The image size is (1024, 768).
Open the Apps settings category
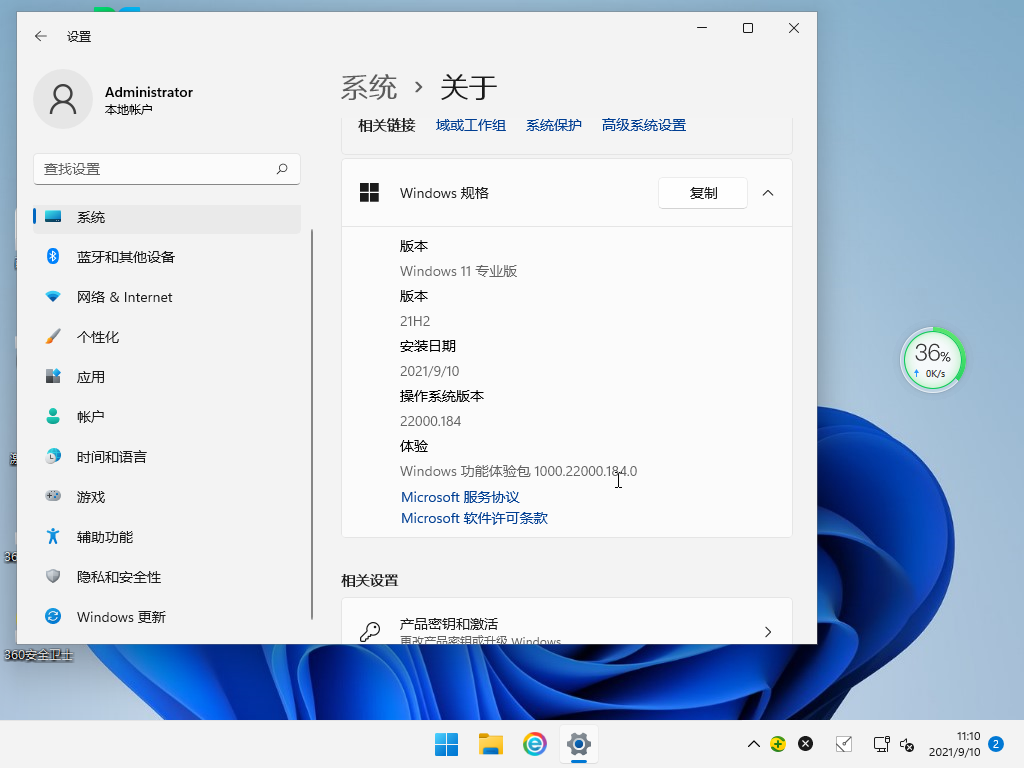coord(90,377)
